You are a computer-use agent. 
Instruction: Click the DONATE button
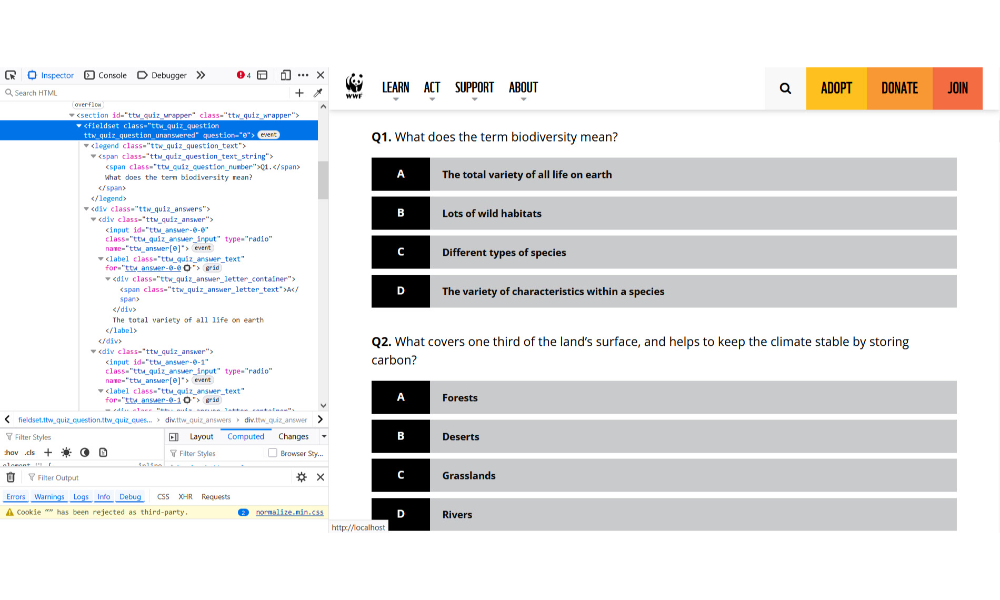(899, 89)
